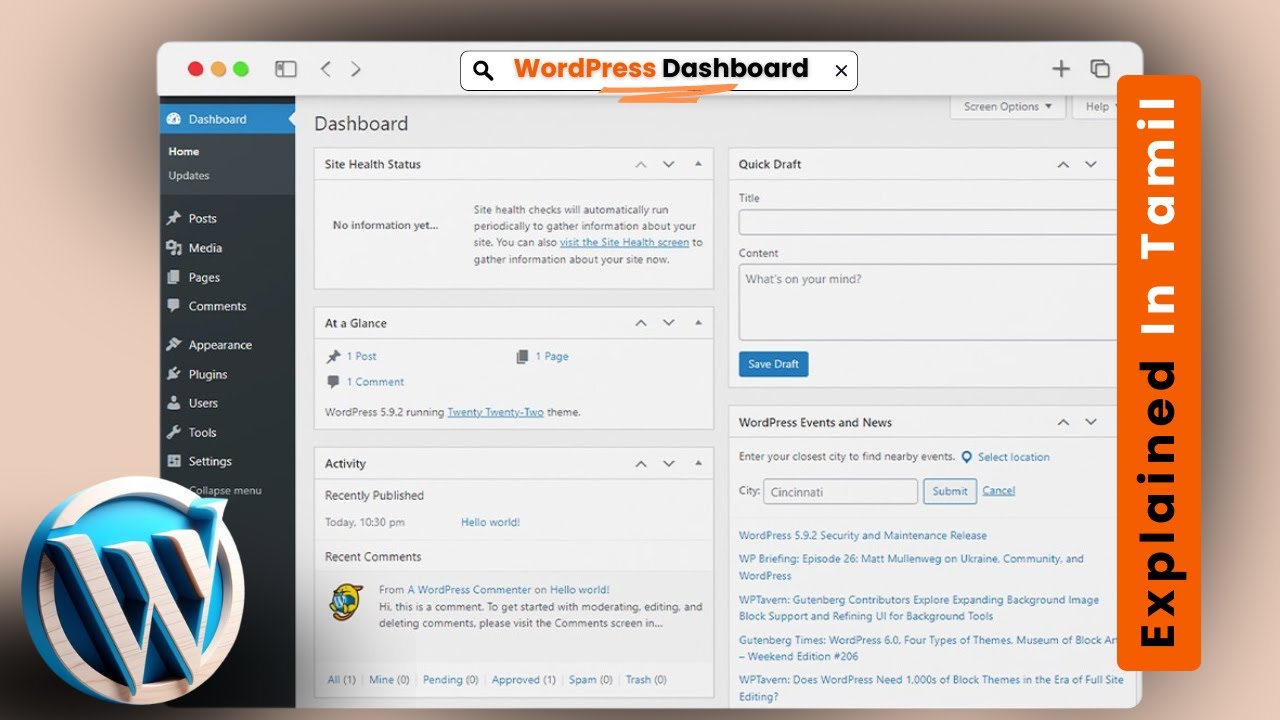1280x720 pixels.
Task: Filter comments by Mine (0)
Action: tap(389, 680)
